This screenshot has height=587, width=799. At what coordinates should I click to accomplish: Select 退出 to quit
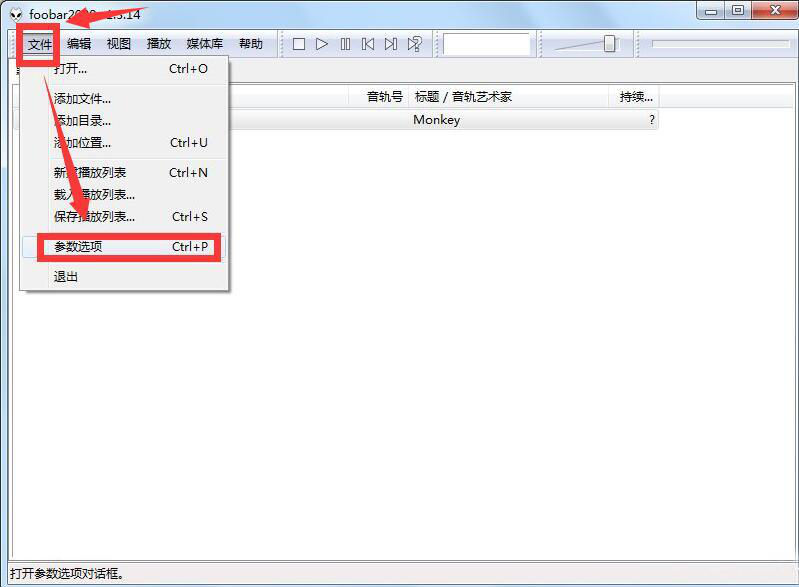click(124, 277)
